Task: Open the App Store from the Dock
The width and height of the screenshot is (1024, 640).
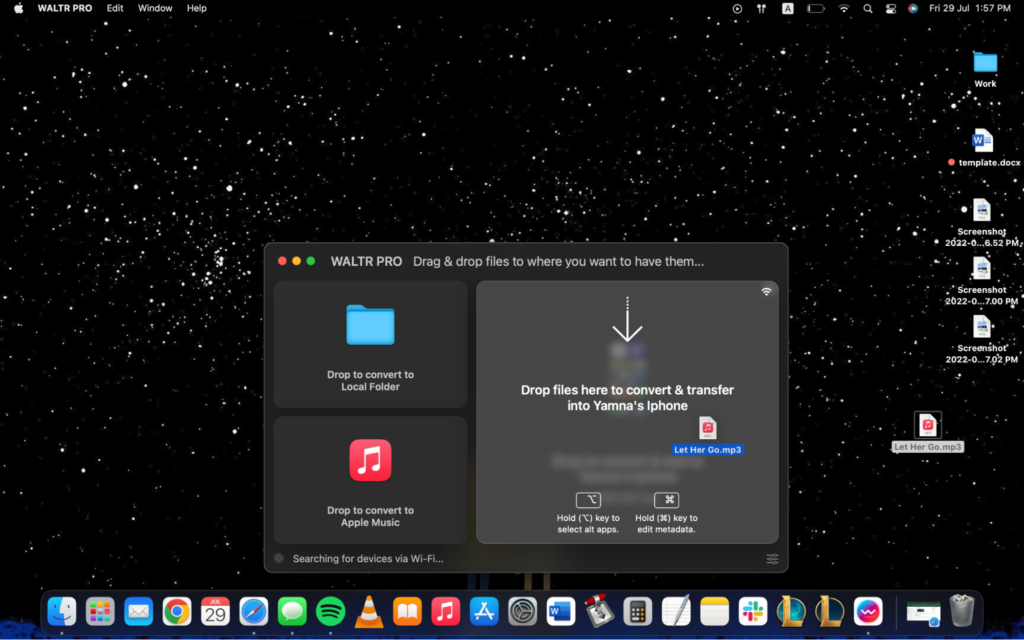Action: tap(484, 612)
